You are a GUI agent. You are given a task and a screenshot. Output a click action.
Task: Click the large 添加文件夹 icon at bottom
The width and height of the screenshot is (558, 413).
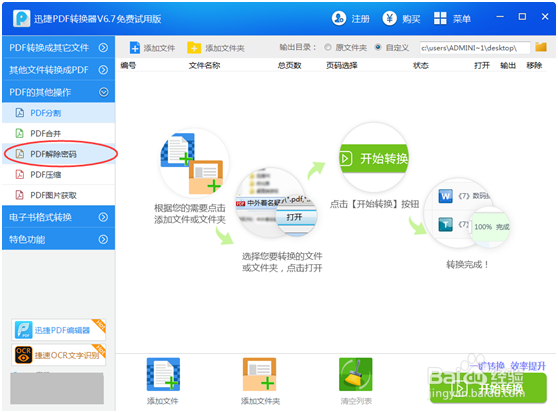click(259, 375)
